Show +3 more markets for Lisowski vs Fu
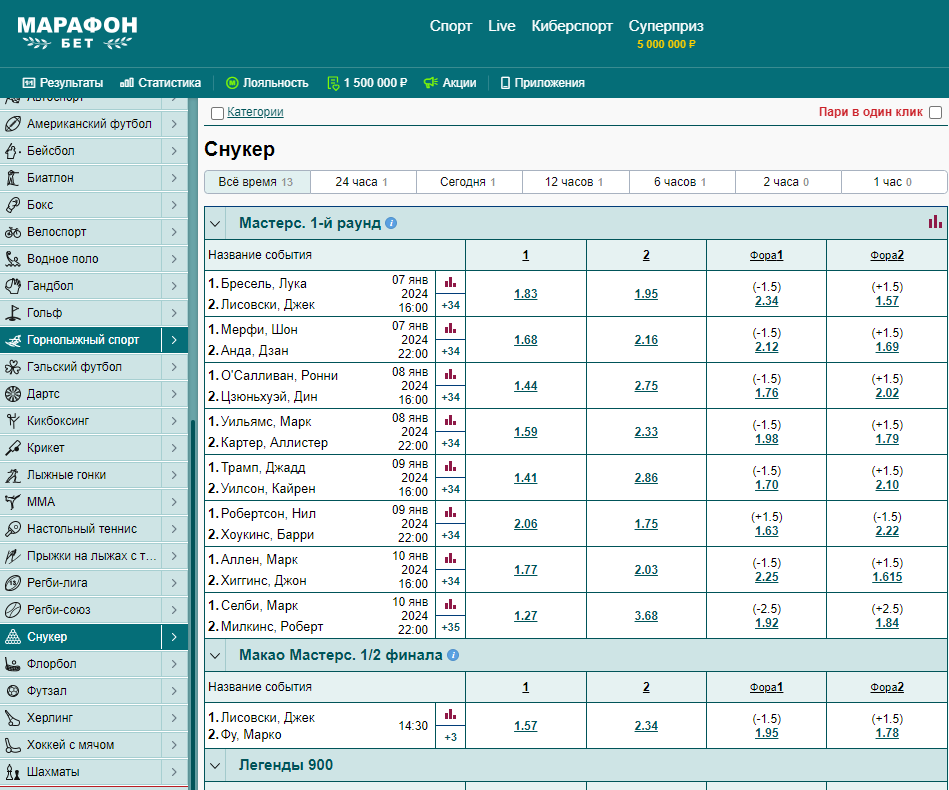The height and width of the screenshot is (790, 949). [x=450, y=737]
